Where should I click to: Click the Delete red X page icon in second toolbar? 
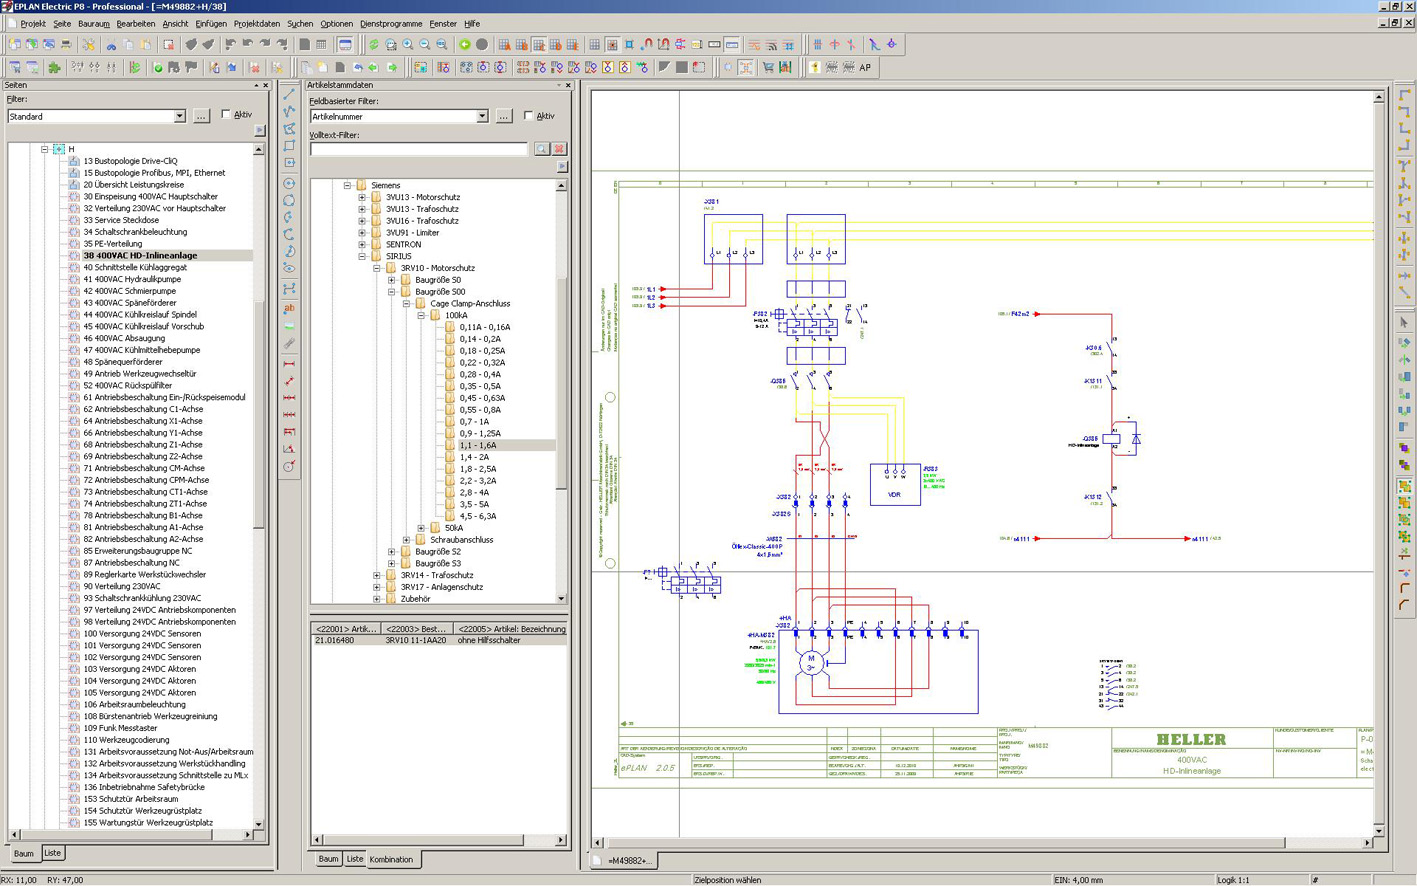click(x=254, y=68)
